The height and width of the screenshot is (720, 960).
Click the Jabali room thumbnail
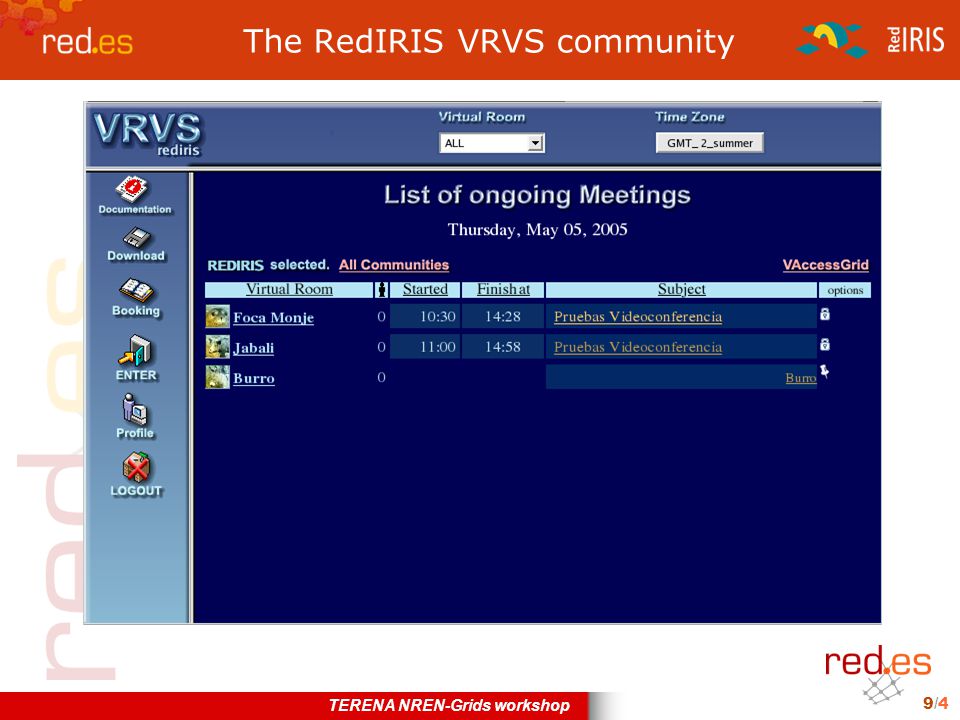[217, 347]
